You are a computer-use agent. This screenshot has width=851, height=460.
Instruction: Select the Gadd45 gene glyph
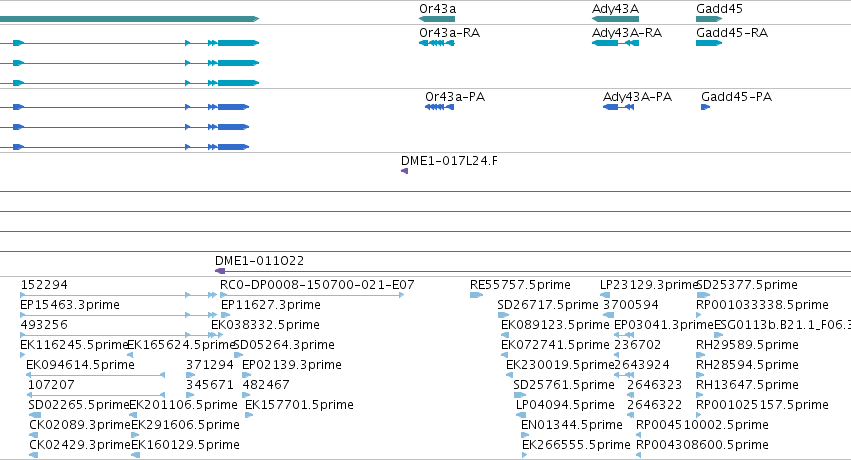pyautogui.click(x=709, y=19)
